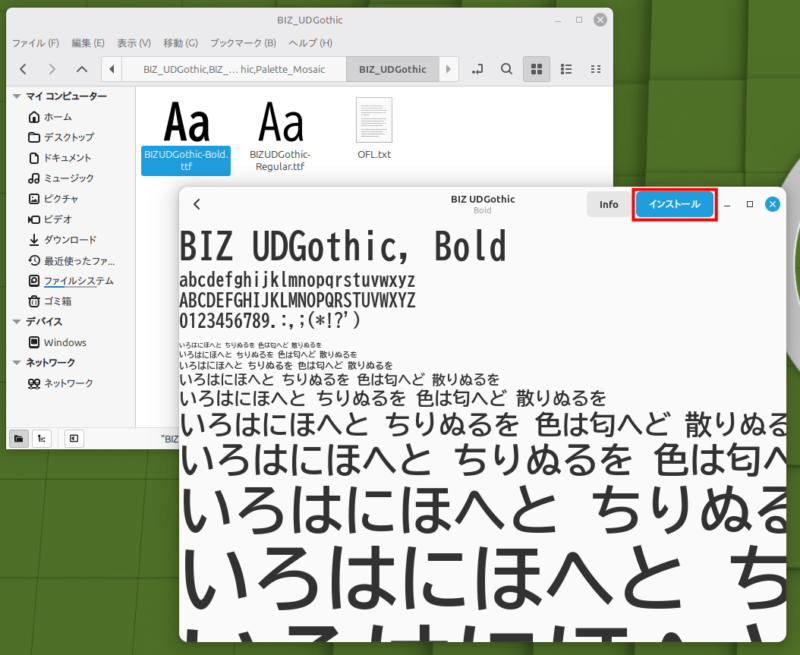
Task: Click the Nemo search magnifier icon
Action: coord(507,69)
